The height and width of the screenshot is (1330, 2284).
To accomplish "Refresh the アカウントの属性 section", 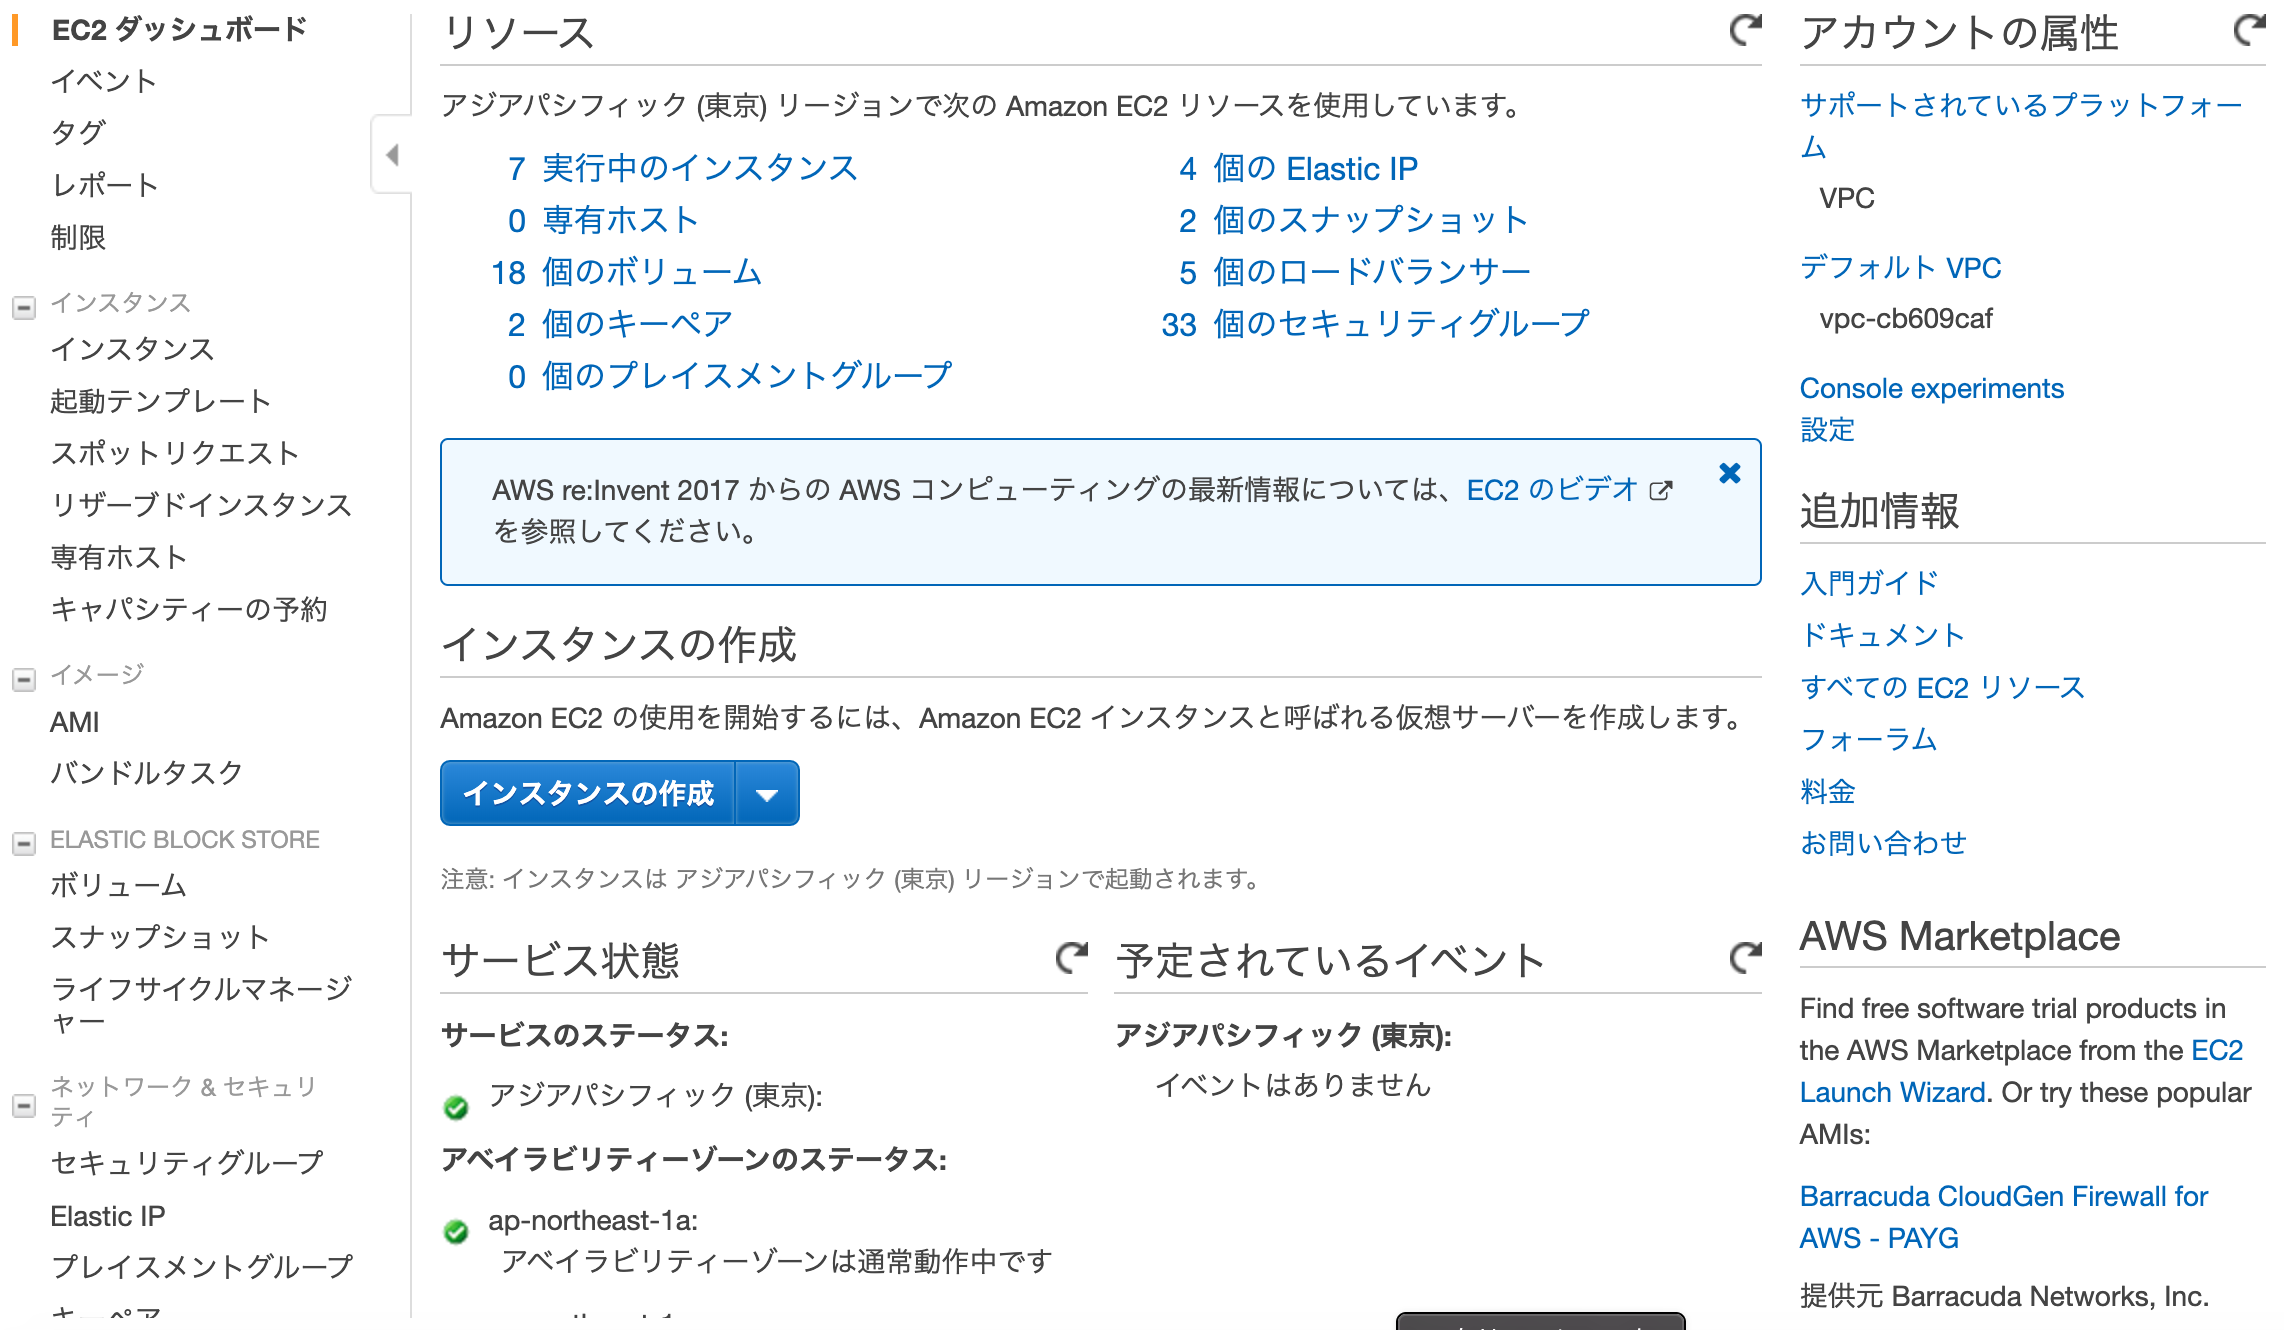I will pyautogui.click(x=2249, y=30).
